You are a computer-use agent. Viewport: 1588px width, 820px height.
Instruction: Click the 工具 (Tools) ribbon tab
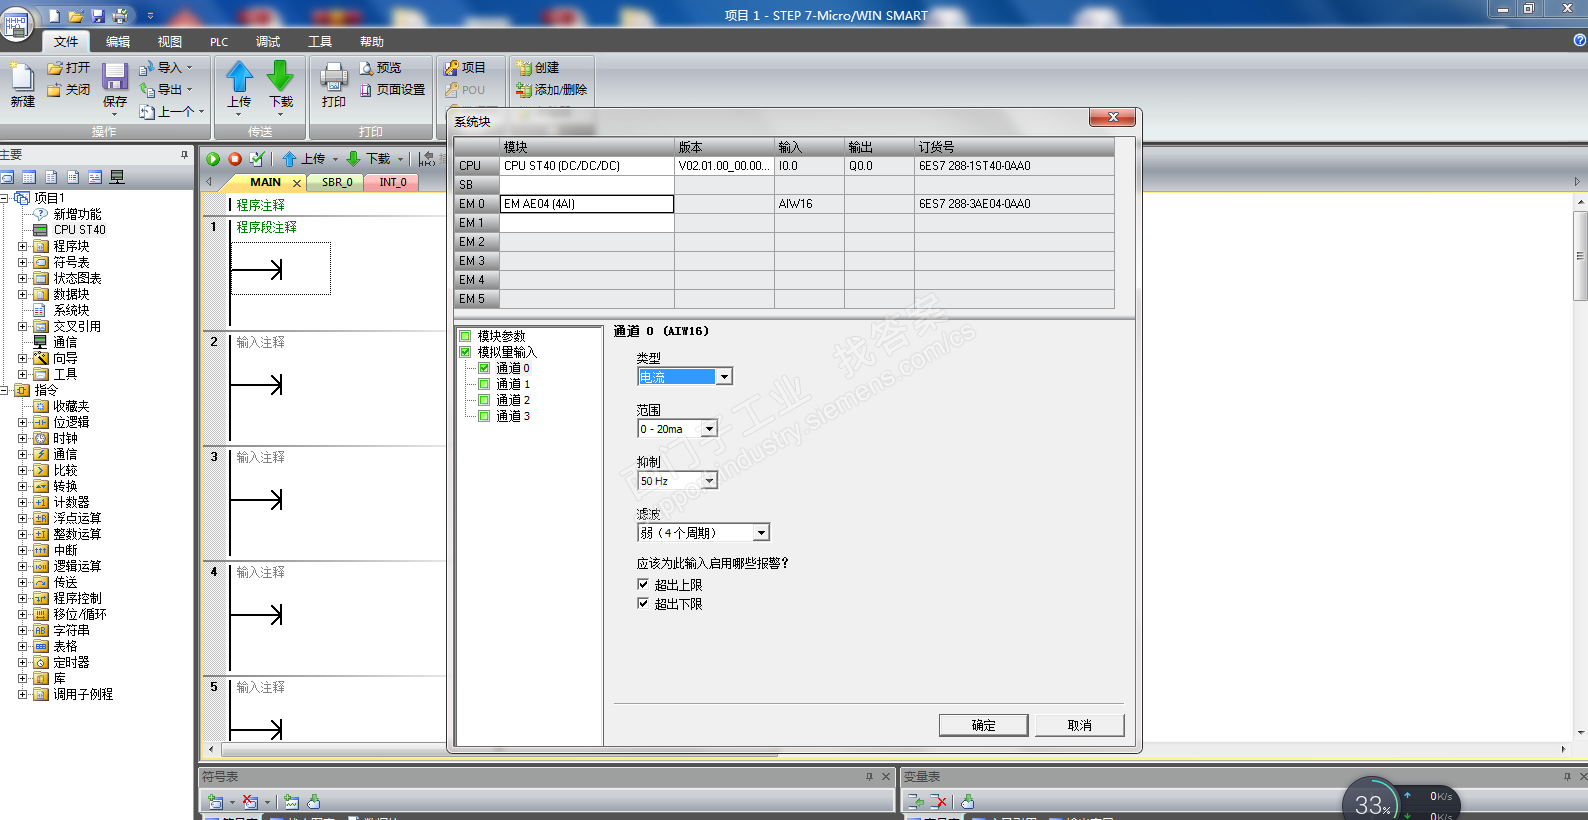[320, 42]
